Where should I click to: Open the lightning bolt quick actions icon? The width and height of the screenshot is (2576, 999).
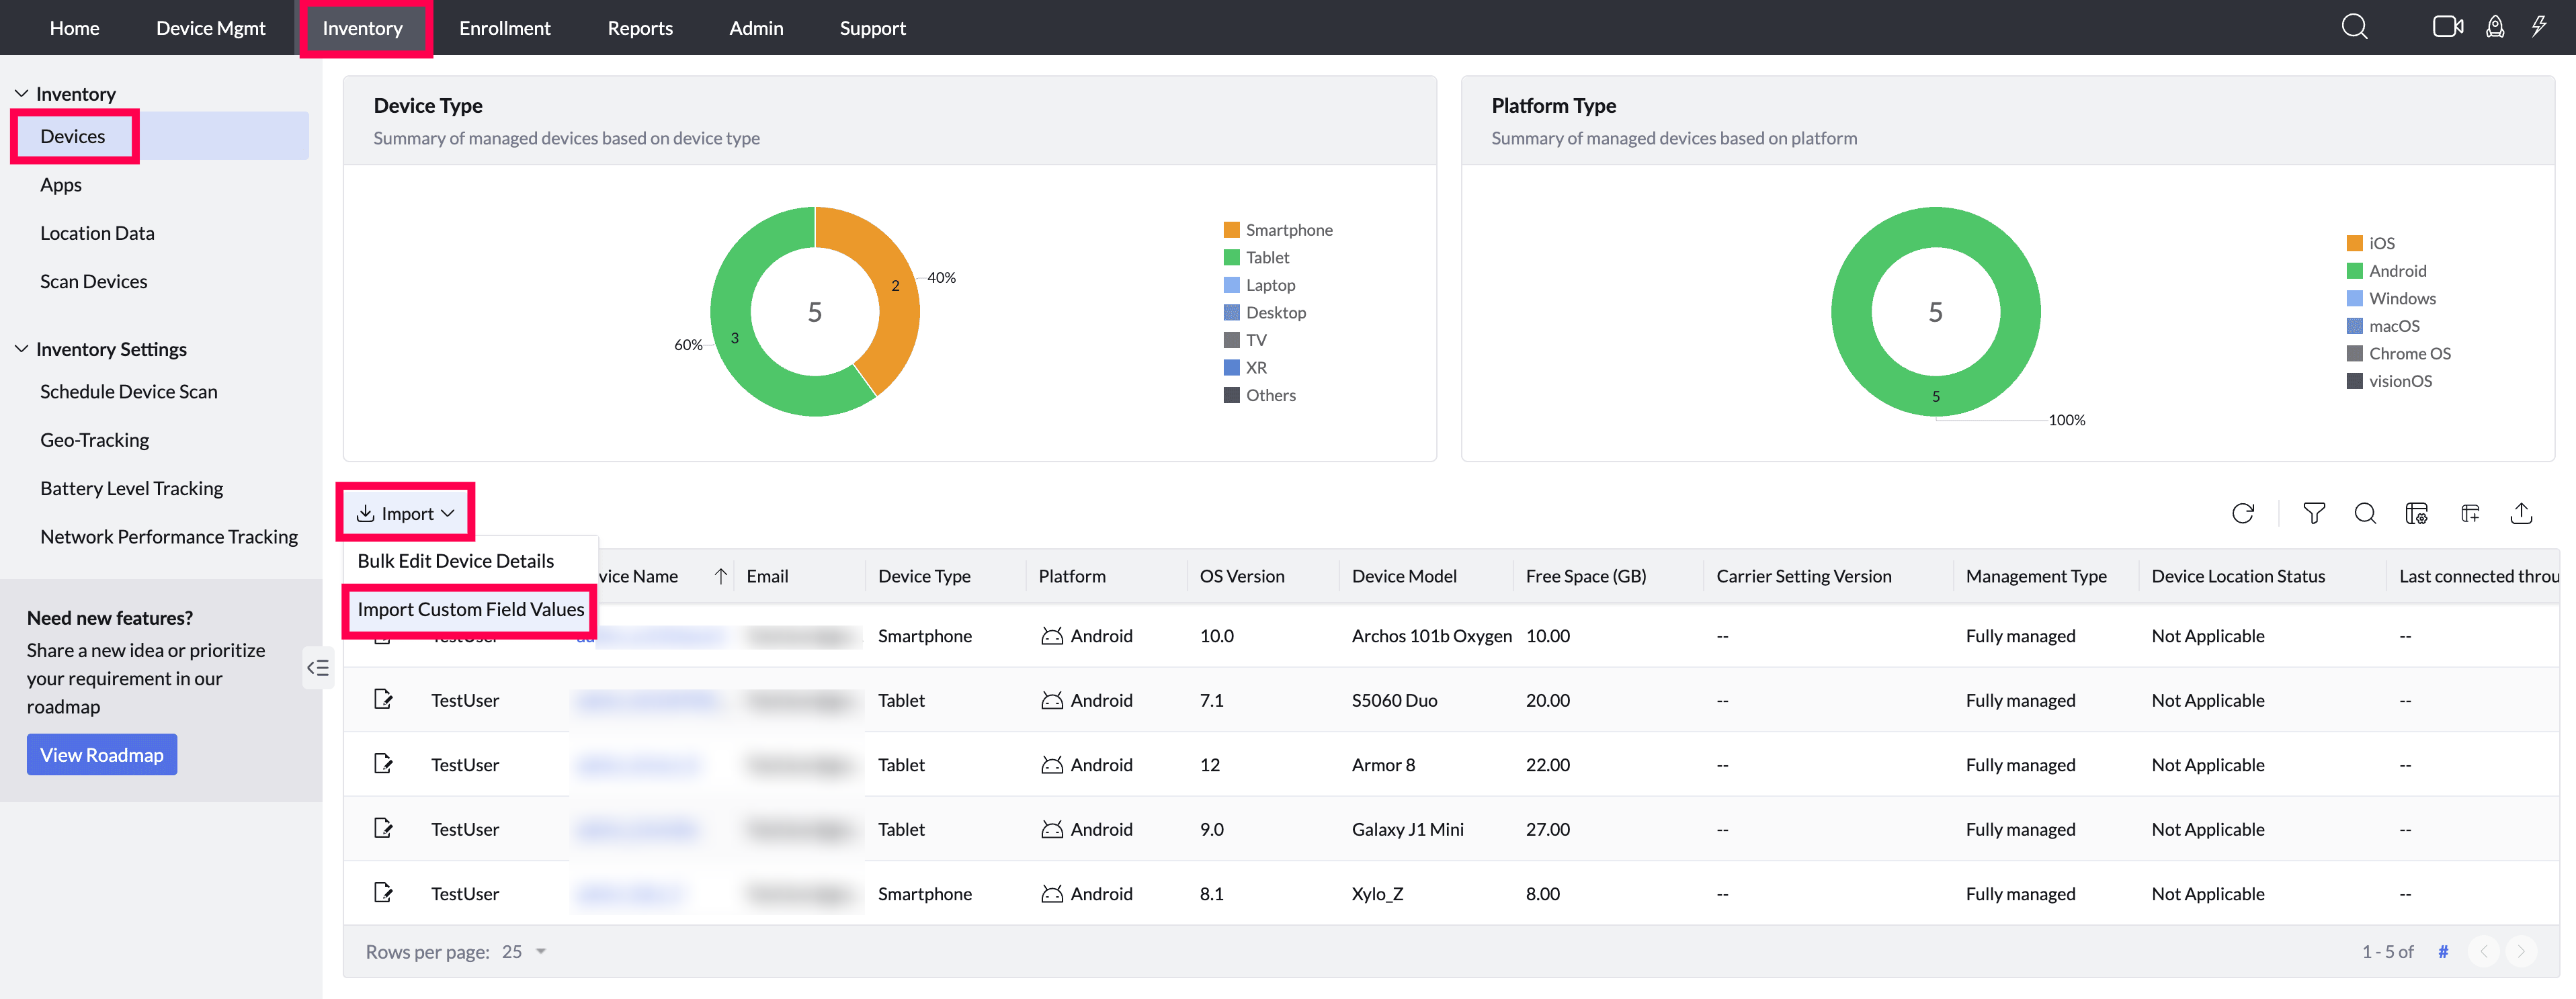click(2539, 27)
